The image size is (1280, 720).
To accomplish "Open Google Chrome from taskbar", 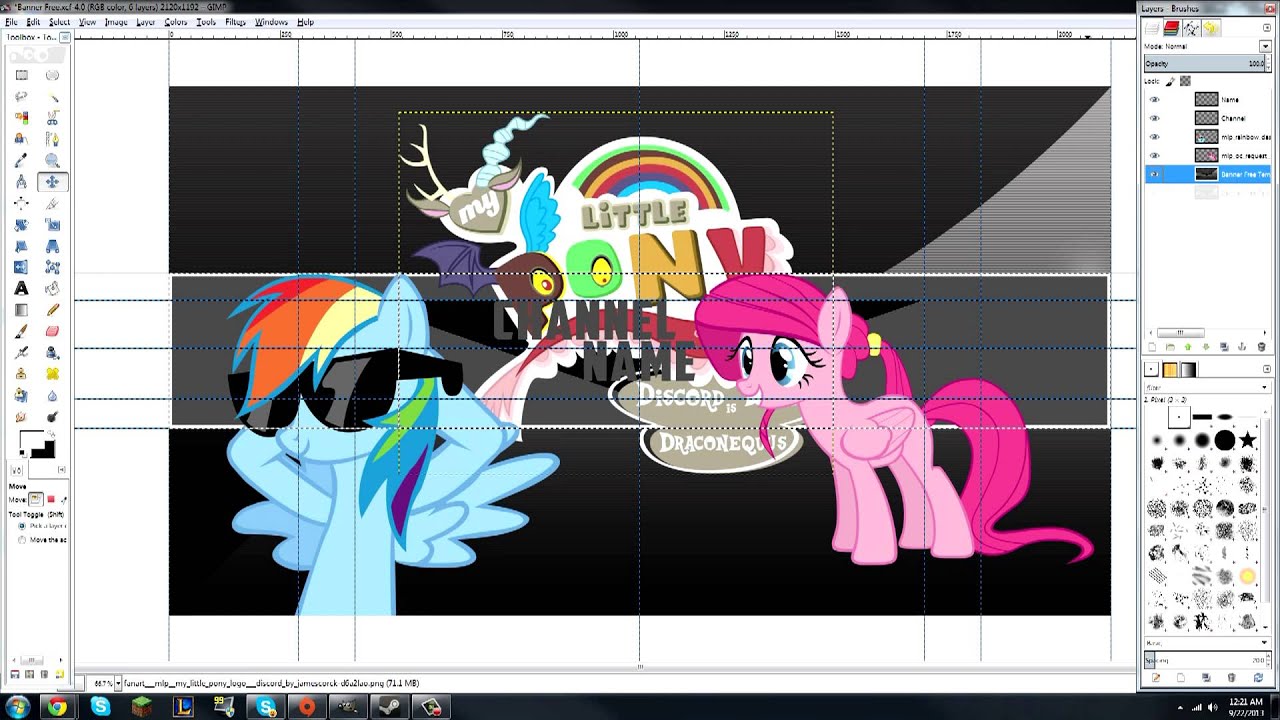I will (57, 707).
